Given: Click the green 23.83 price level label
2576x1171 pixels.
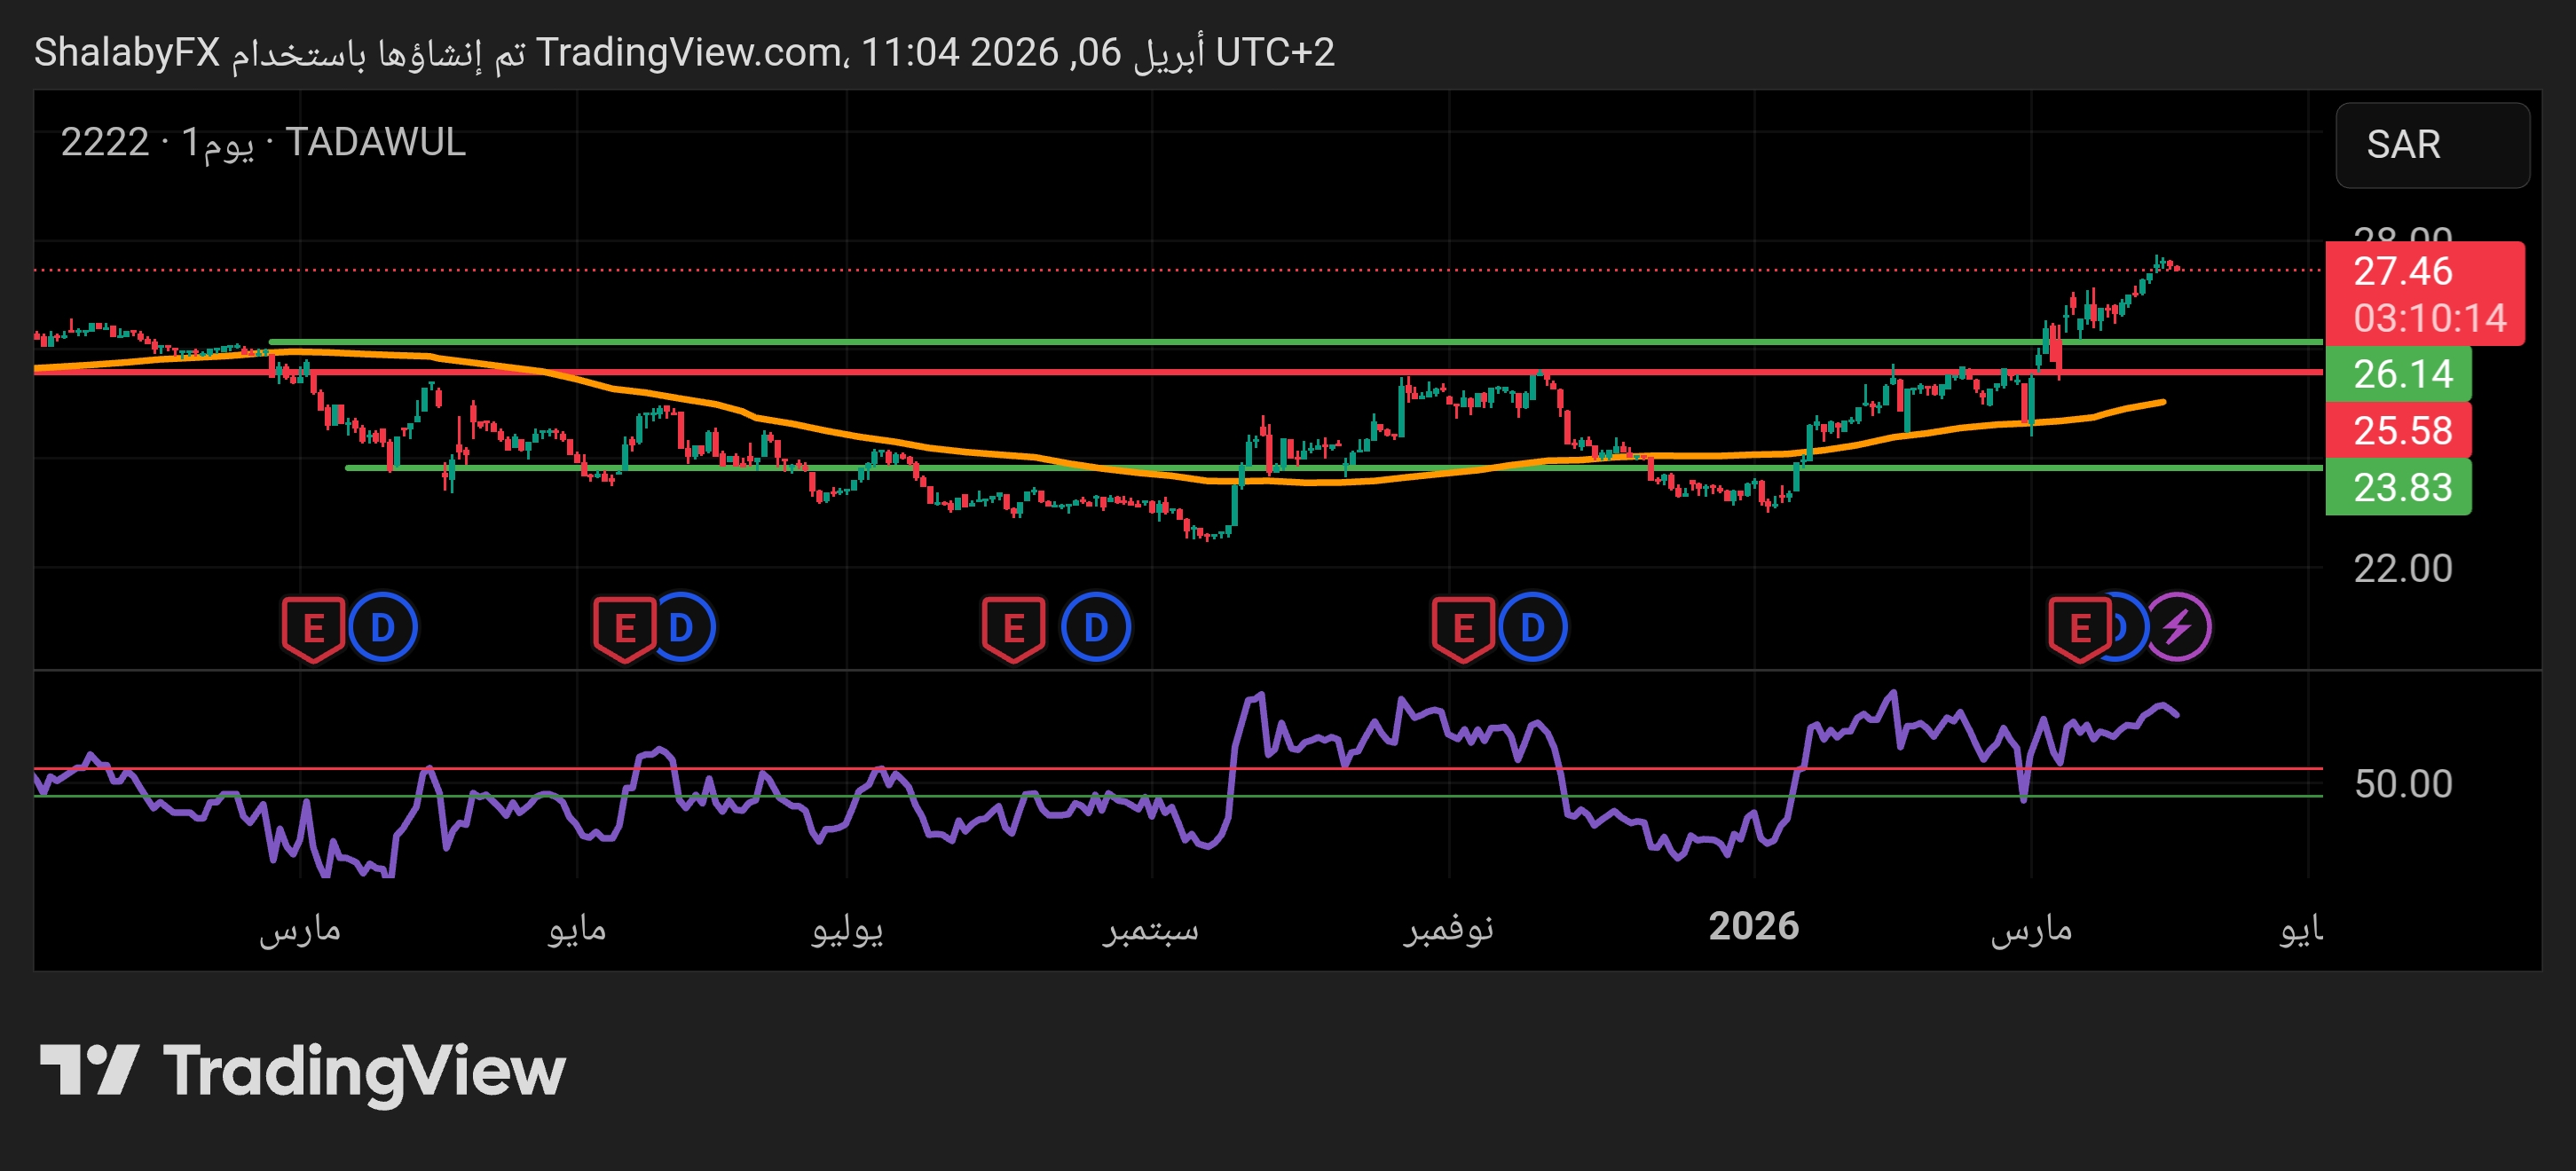Looking at the screenshot, I should pyautogui.click(x=2400, y=488).
